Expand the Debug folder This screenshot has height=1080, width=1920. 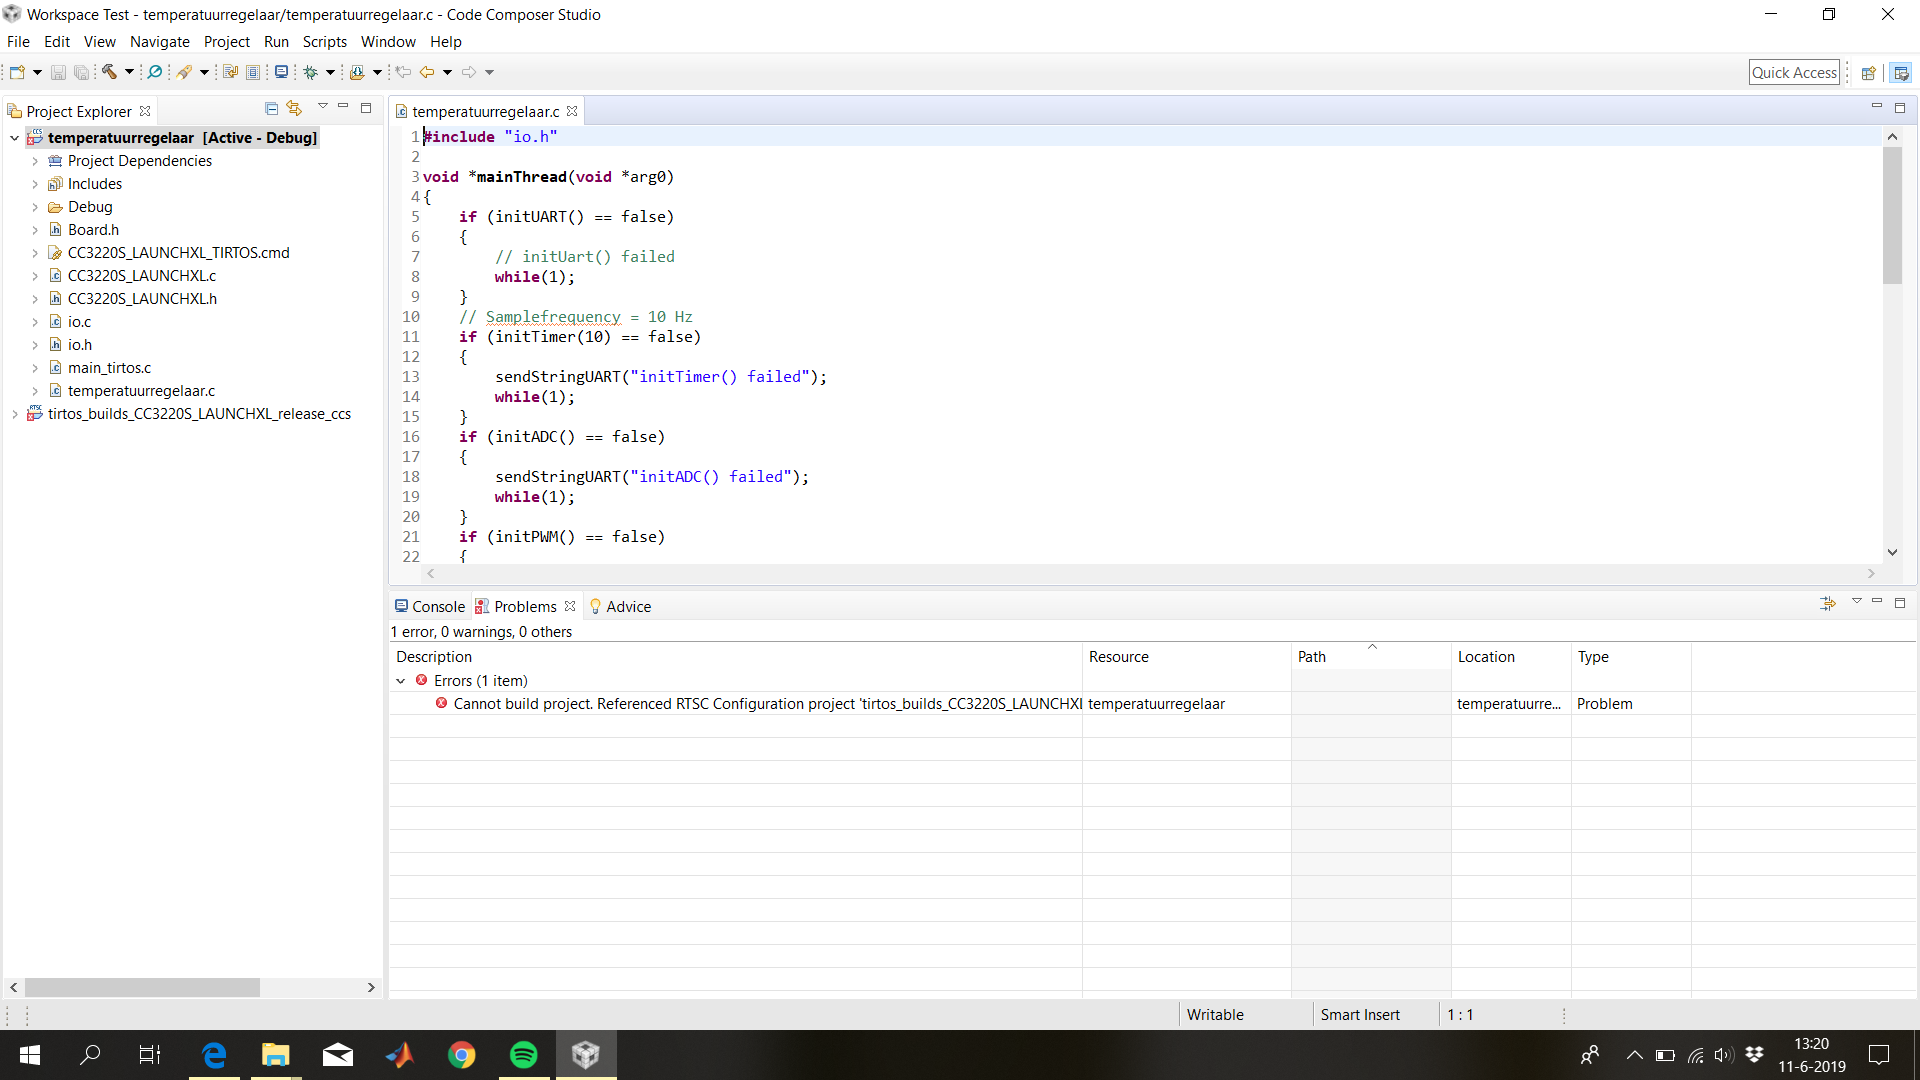[35, 207]
